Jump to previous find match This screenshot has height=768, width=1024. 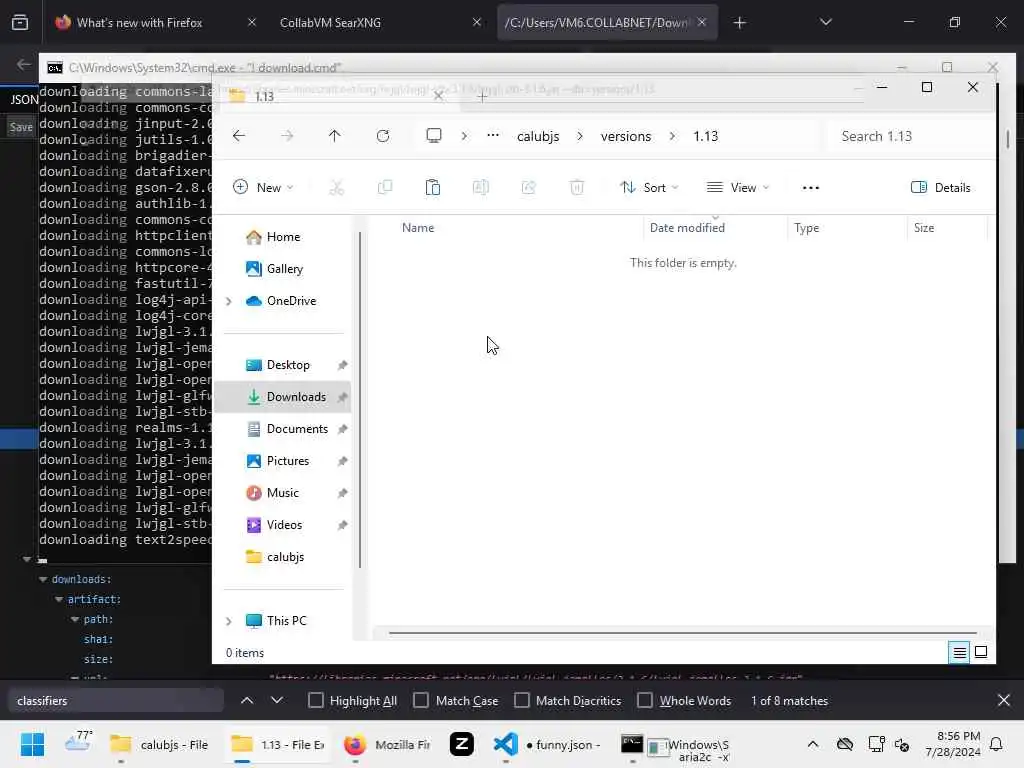click(247, 701)
